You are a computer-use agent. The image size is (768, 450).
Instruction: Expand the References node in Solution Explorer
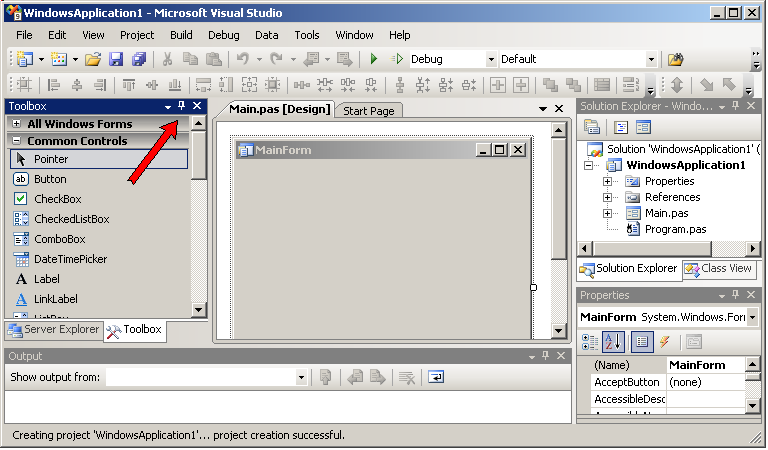[607, 198]
